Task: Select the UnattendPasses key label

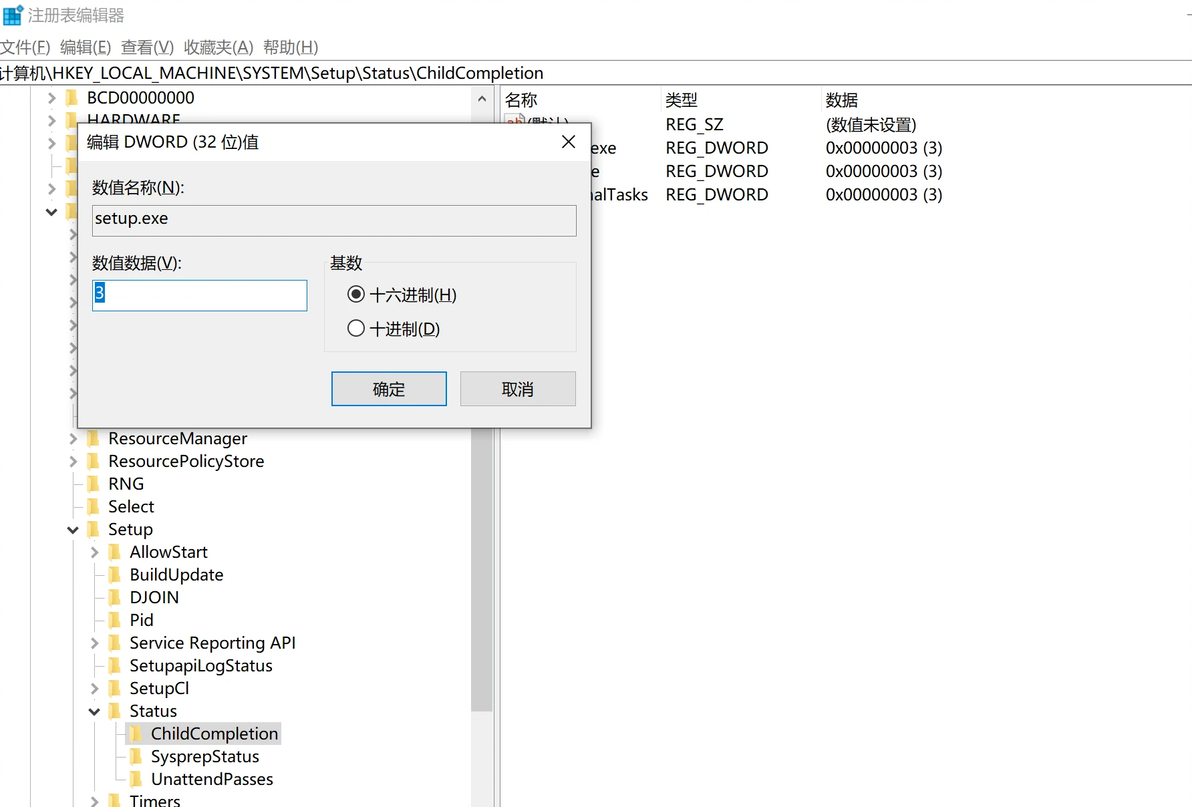Action: pos(212,779)
